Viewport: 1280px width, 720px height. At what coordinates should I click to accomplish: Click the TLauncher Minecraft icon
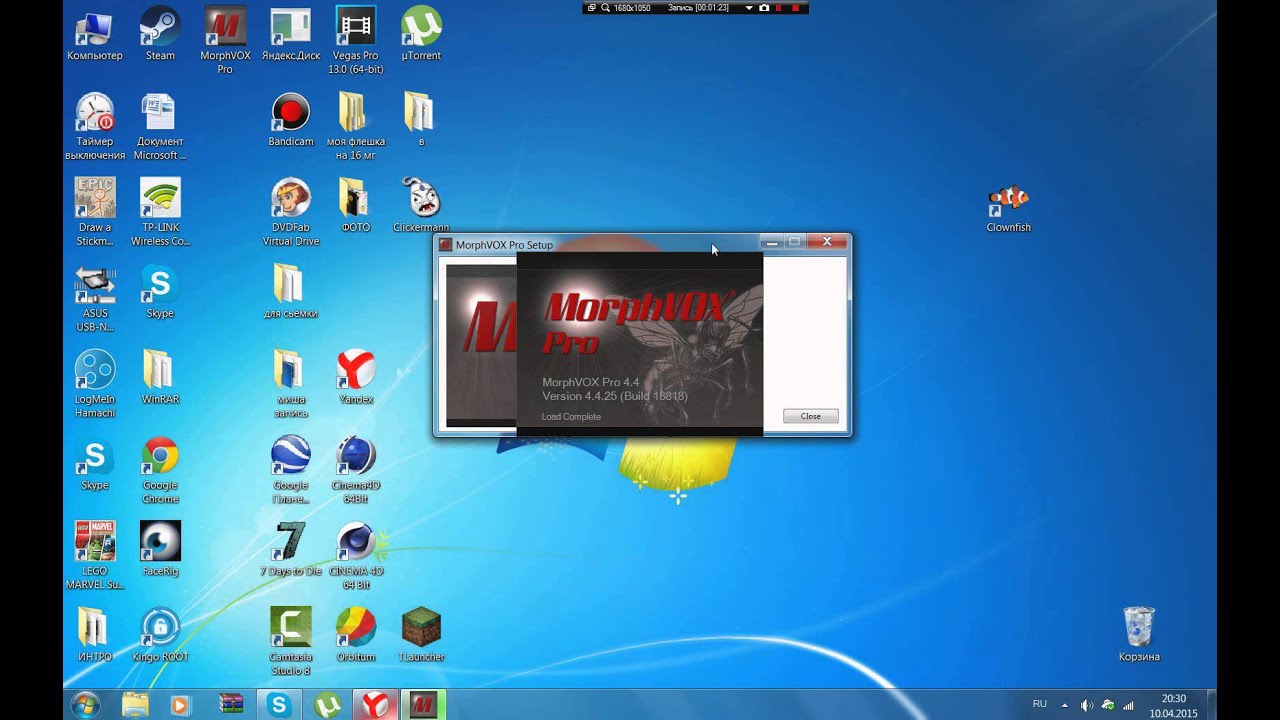click(421, 636)
